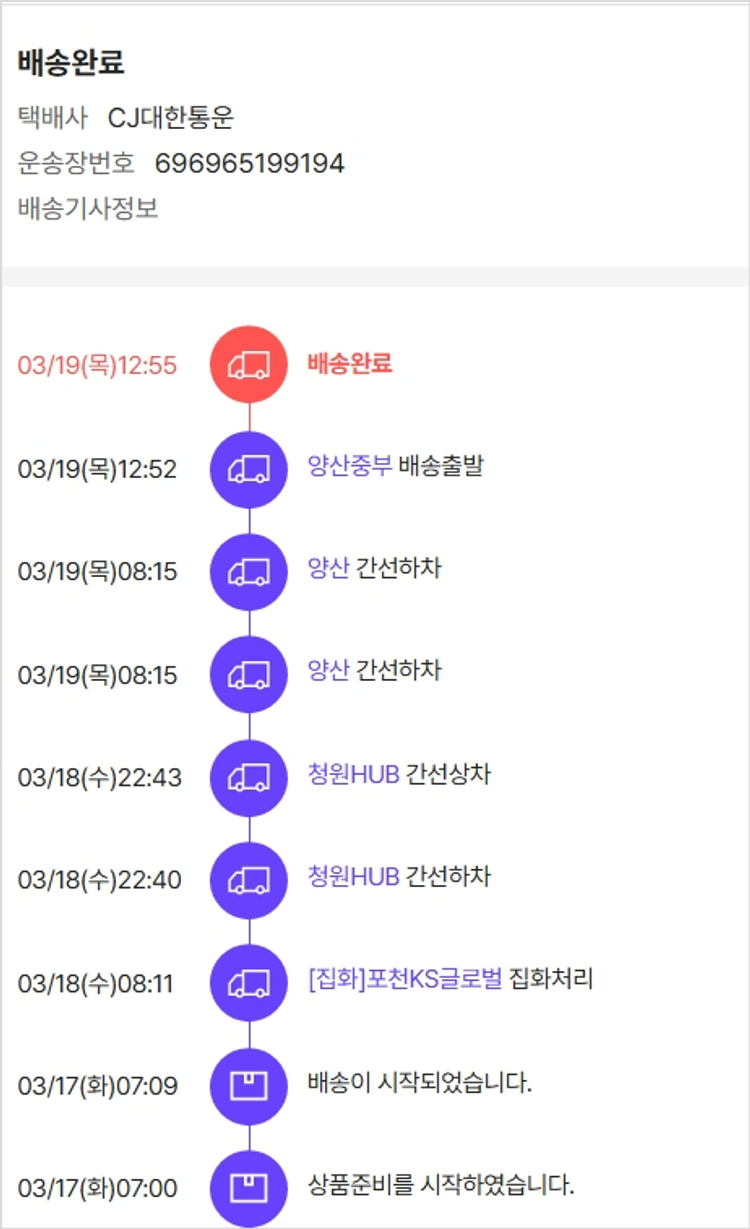This screenshot has height=1229, width=750.
Task: Click truck icon beside 양산중부 배송출발
Action: coord(249,469)
